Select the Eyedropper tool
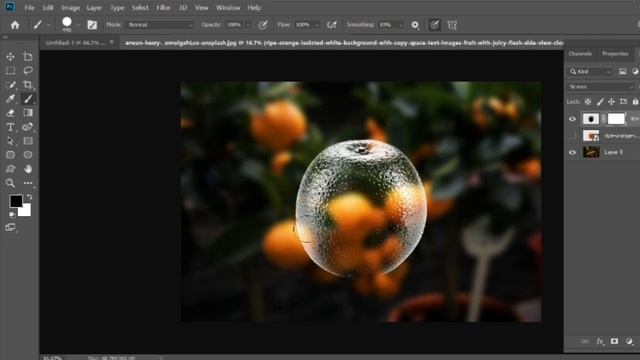The height and width of the screenshot is (360, 640). coord(10,98)
